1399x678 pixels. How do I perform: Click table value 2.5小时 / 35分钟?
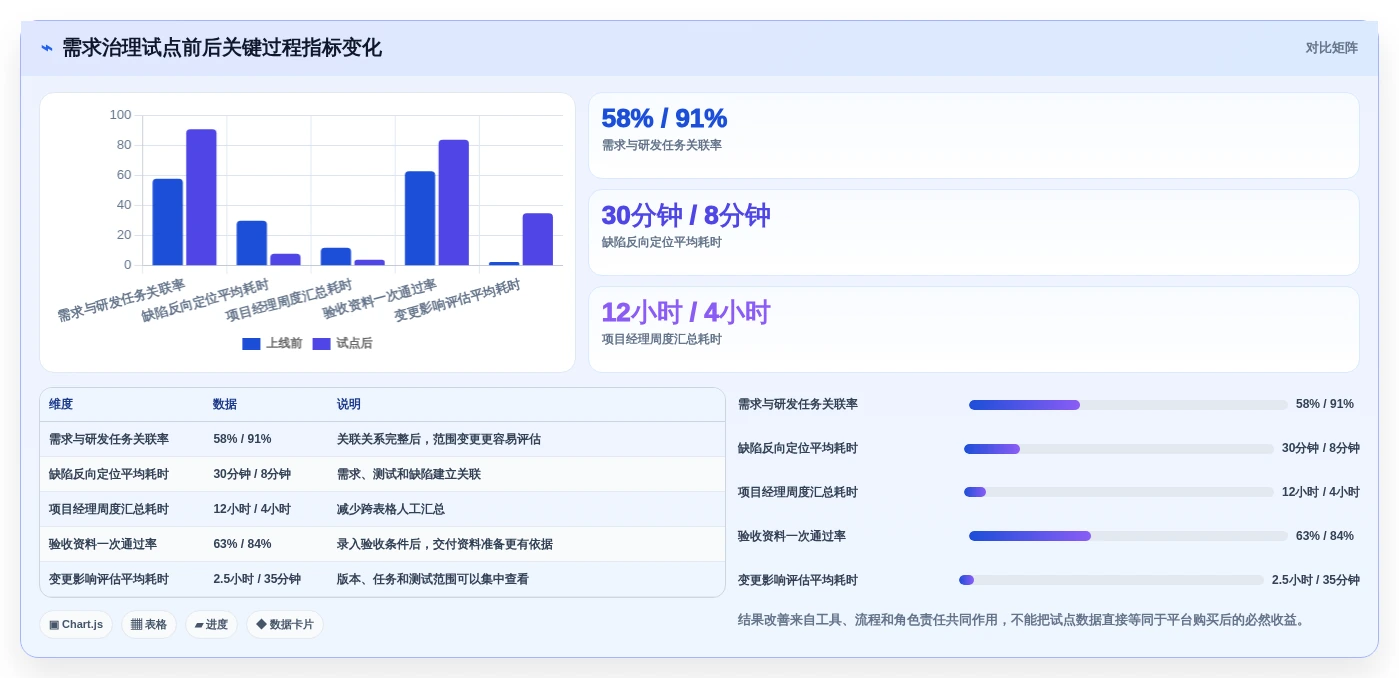257,579
